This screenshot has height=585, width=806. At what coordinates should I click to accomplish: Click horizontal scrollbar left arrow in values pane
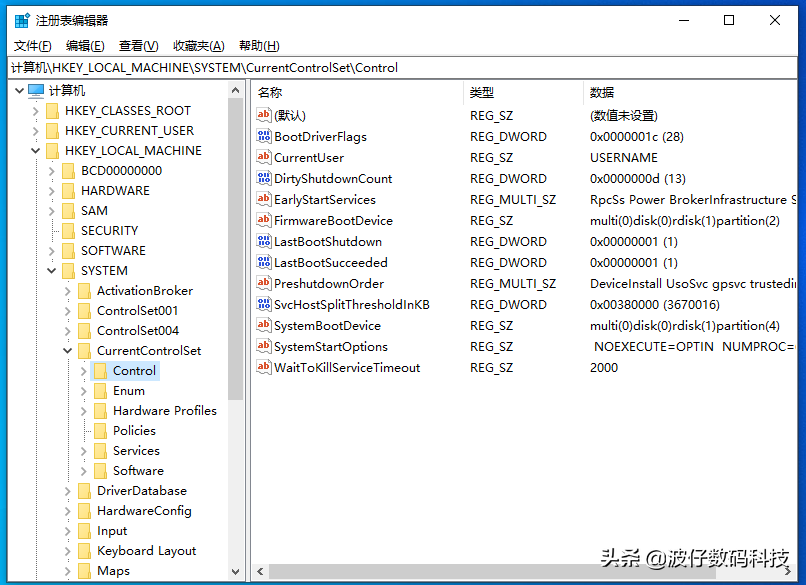261,571
